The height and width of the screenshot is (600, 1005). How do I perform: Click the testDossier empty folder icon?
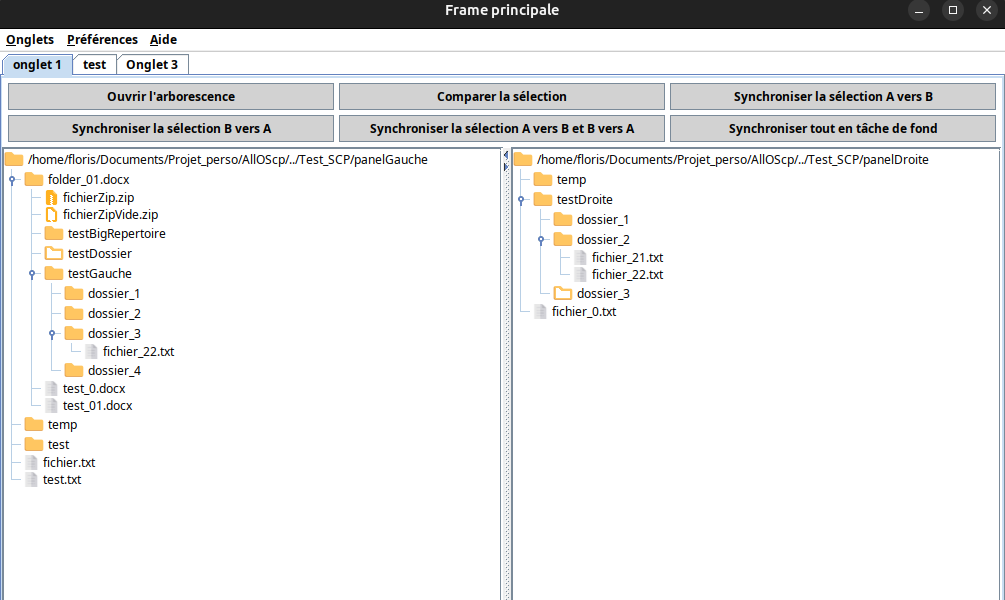(x=54, y=254)
